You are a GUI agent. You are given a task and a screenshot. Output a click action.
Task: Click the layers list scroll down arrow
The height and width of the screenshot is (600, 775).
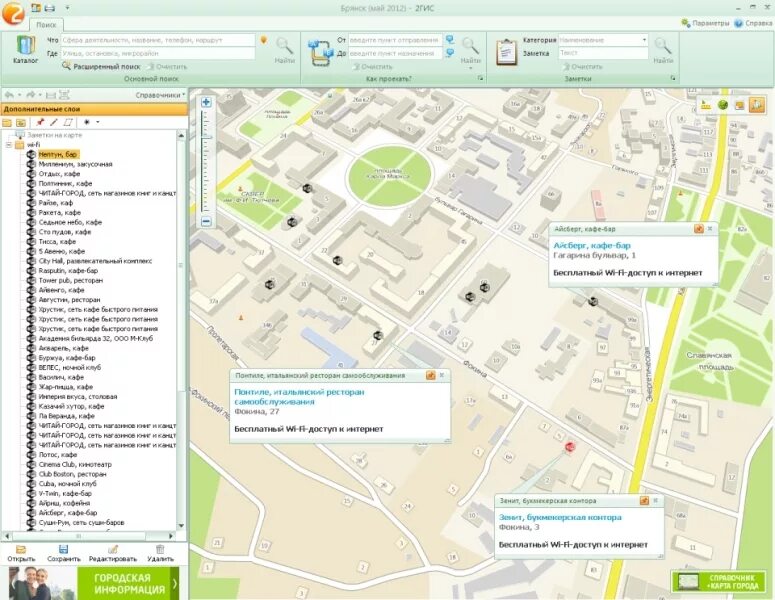tap(181, 525)
